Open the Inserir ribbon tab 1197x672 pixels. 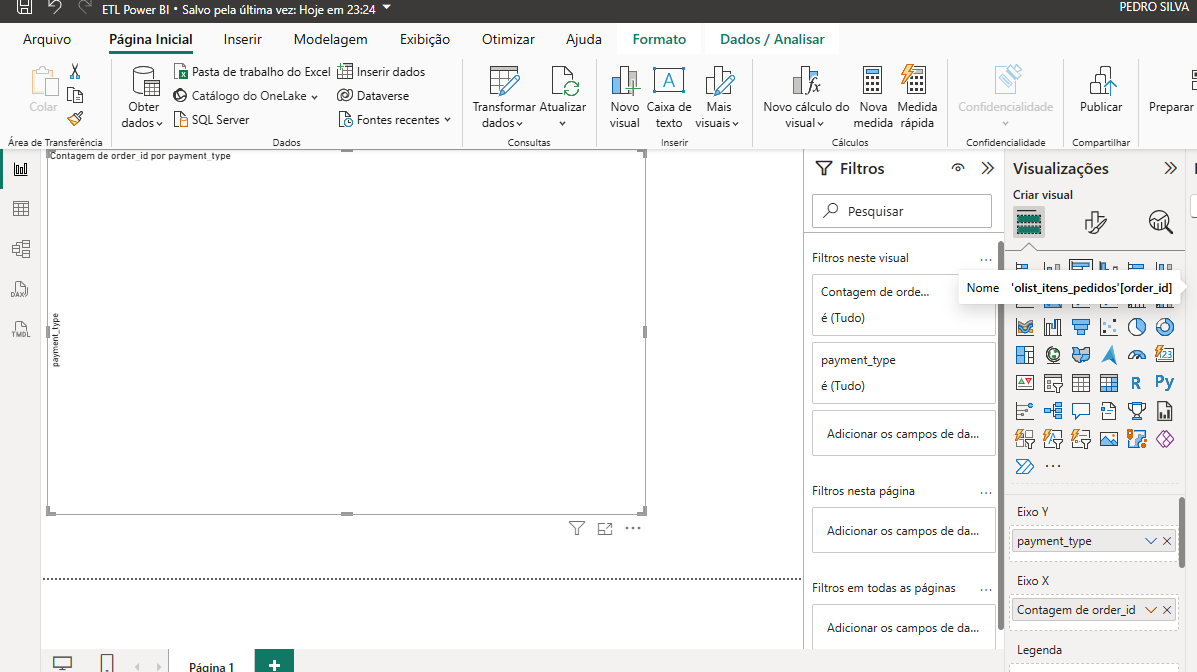coord(243,39)
